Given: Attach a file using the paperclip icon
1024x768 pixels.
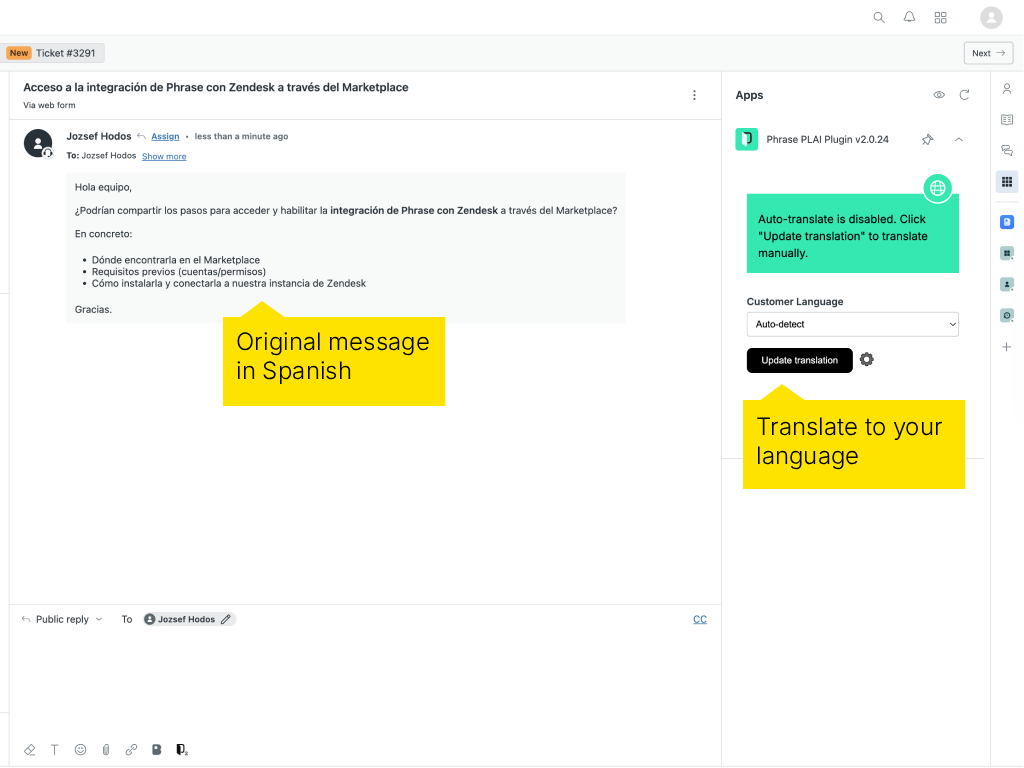Looking at the screenshot, I should (x=105, y=749).
